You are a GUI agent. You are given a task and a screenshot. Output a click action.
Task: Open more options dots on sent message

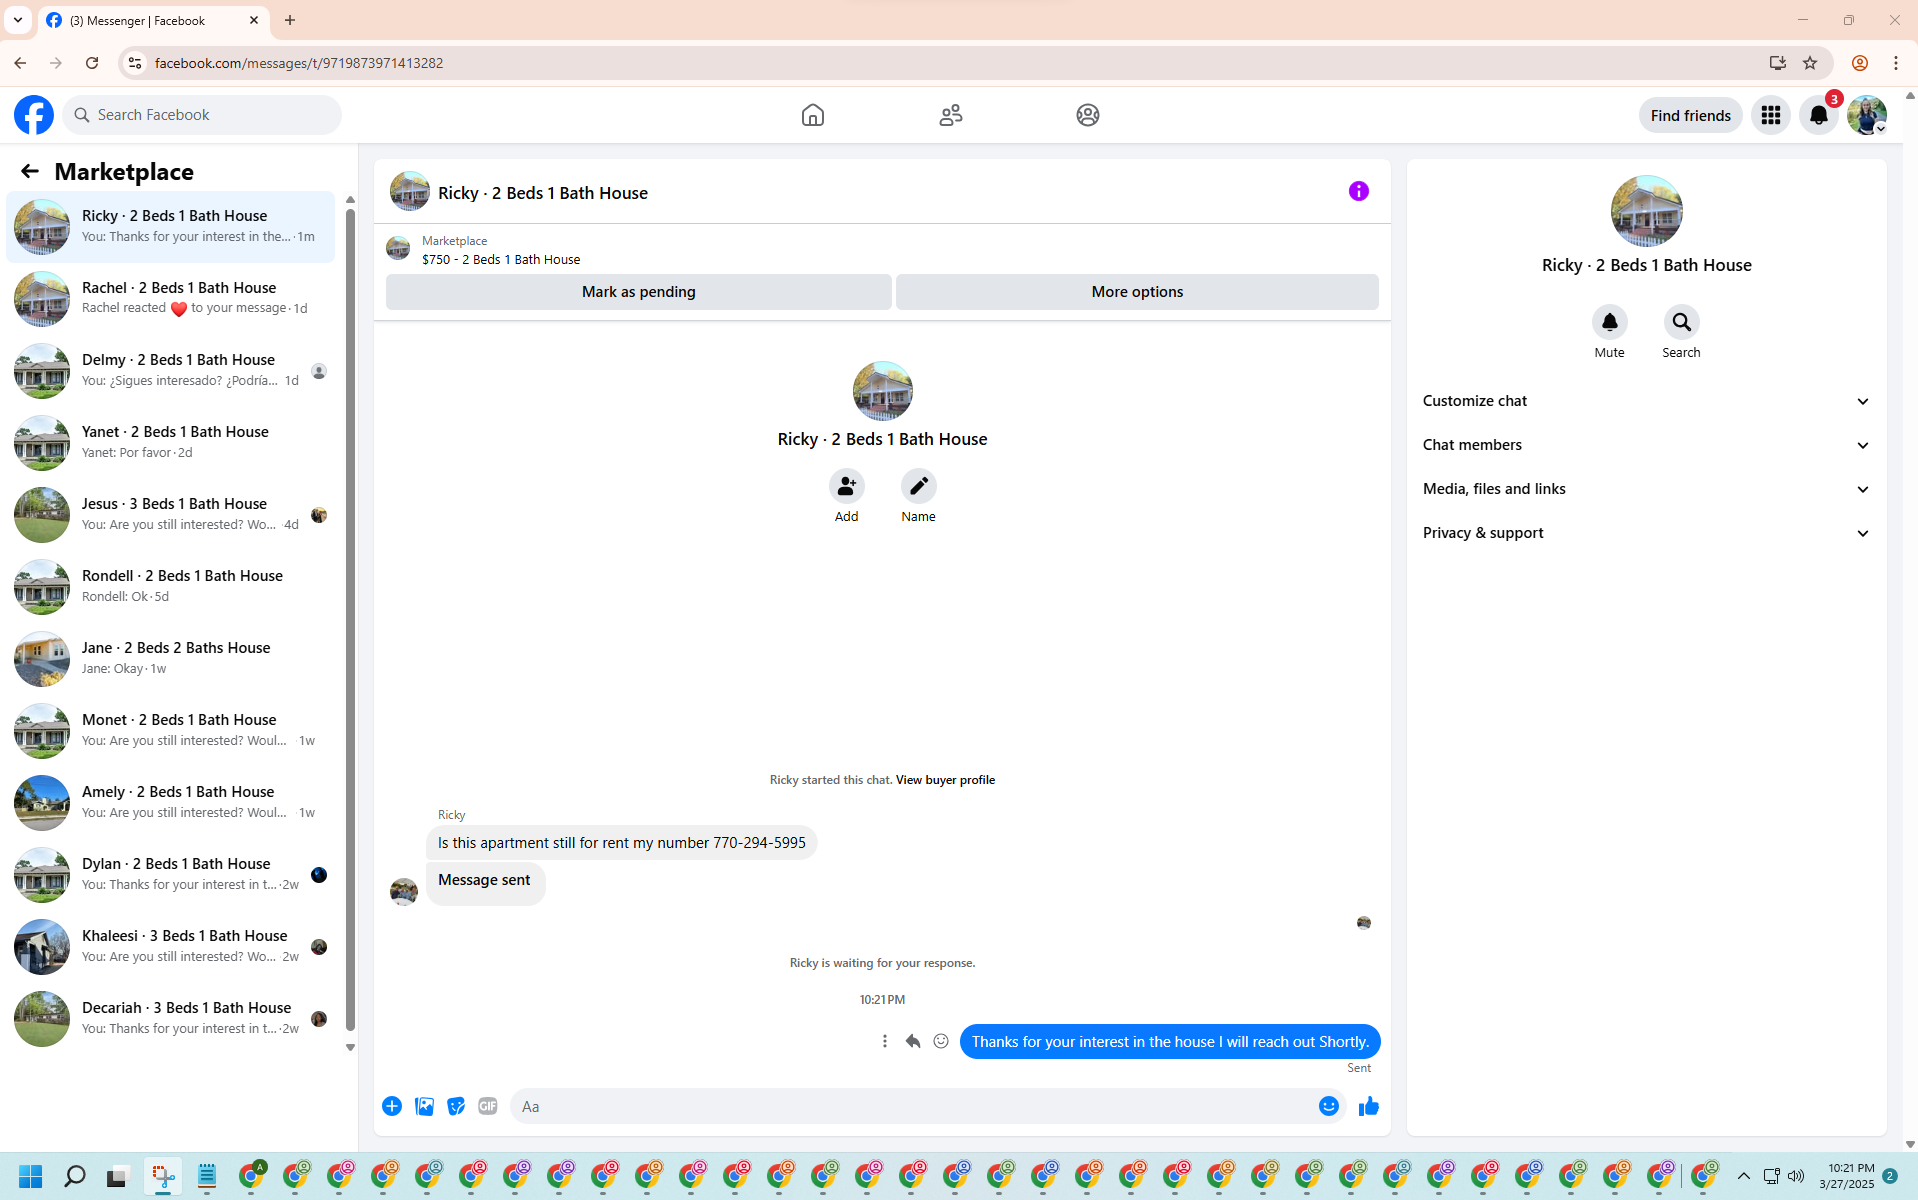pyautogui.click(x=885, y=1041)
